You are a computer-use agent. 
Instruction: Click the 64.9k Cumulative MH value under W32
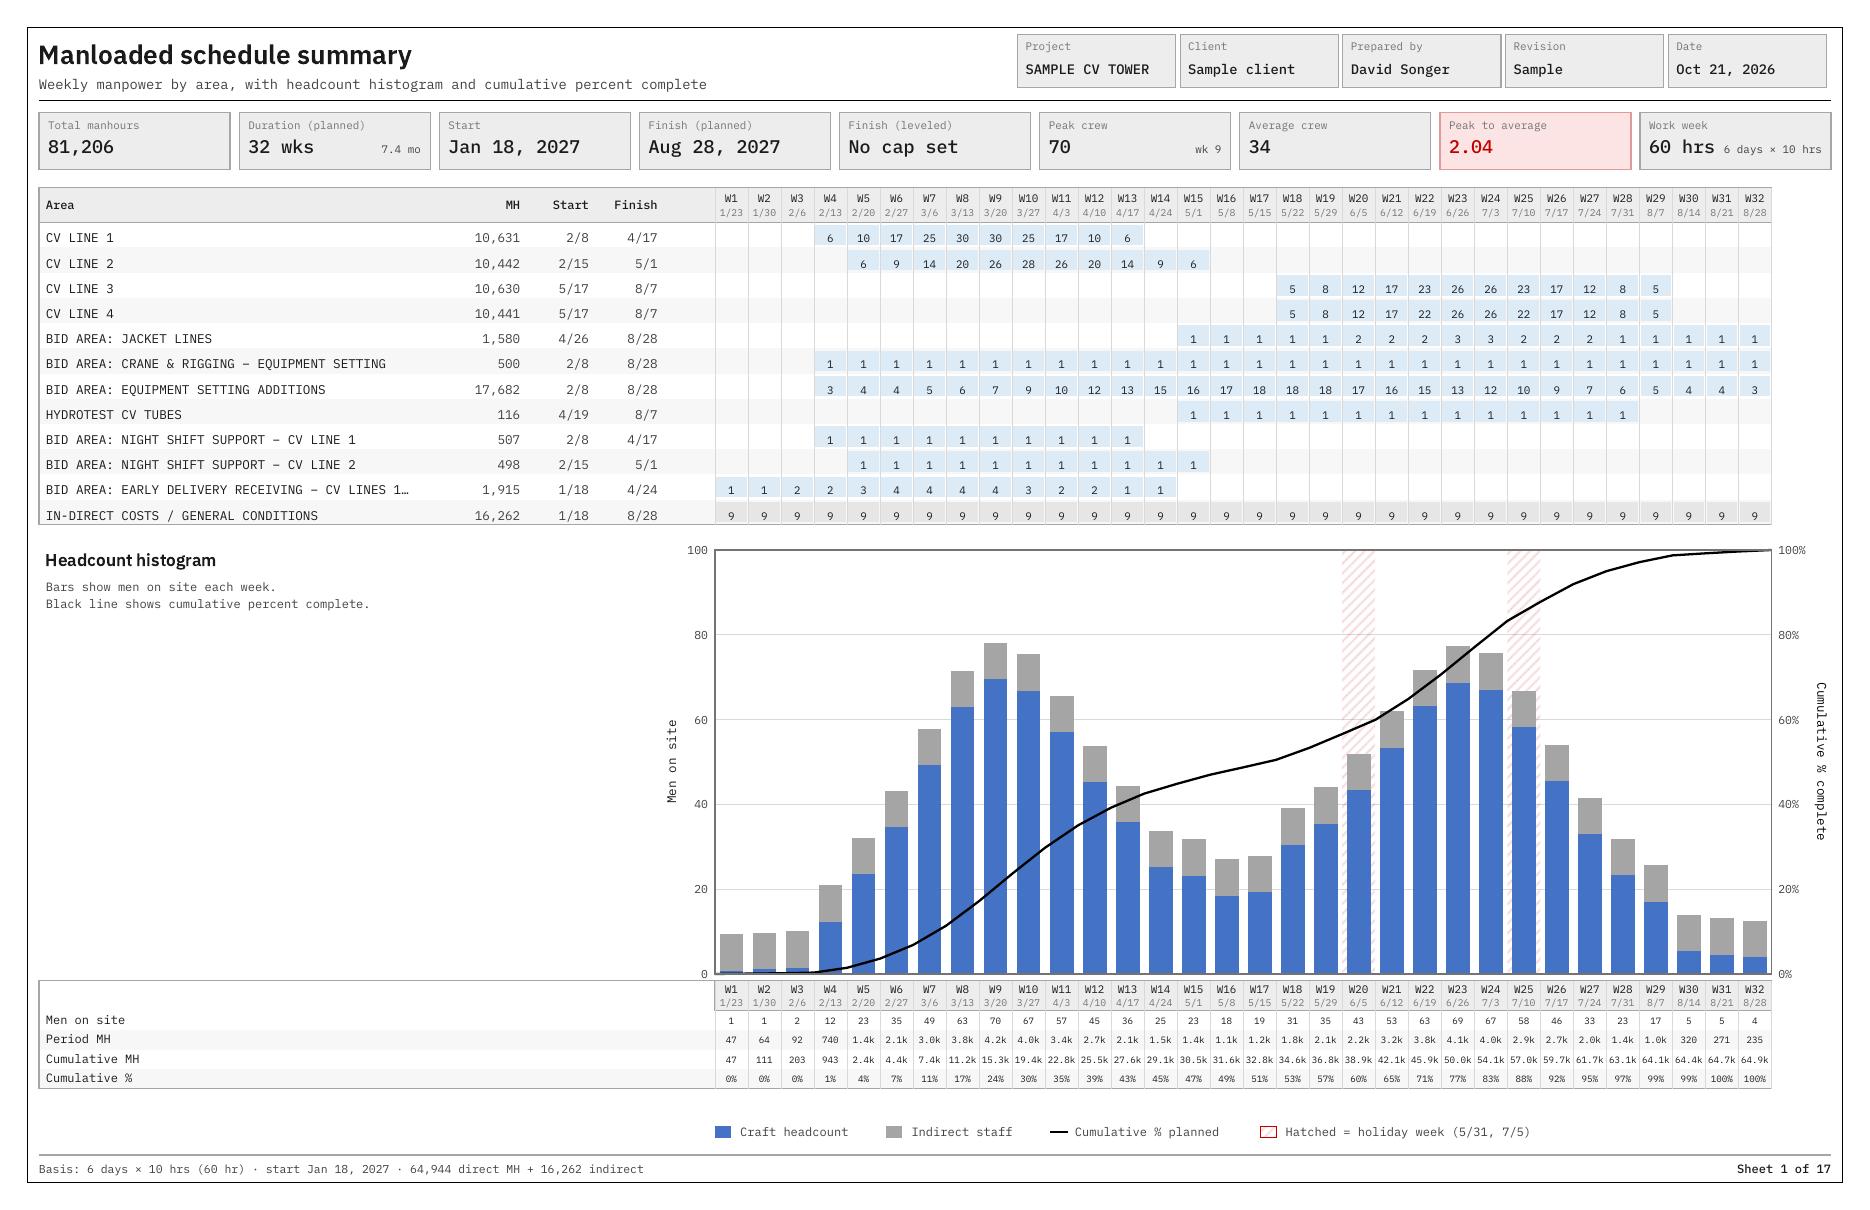(x=1754, y=1060)
